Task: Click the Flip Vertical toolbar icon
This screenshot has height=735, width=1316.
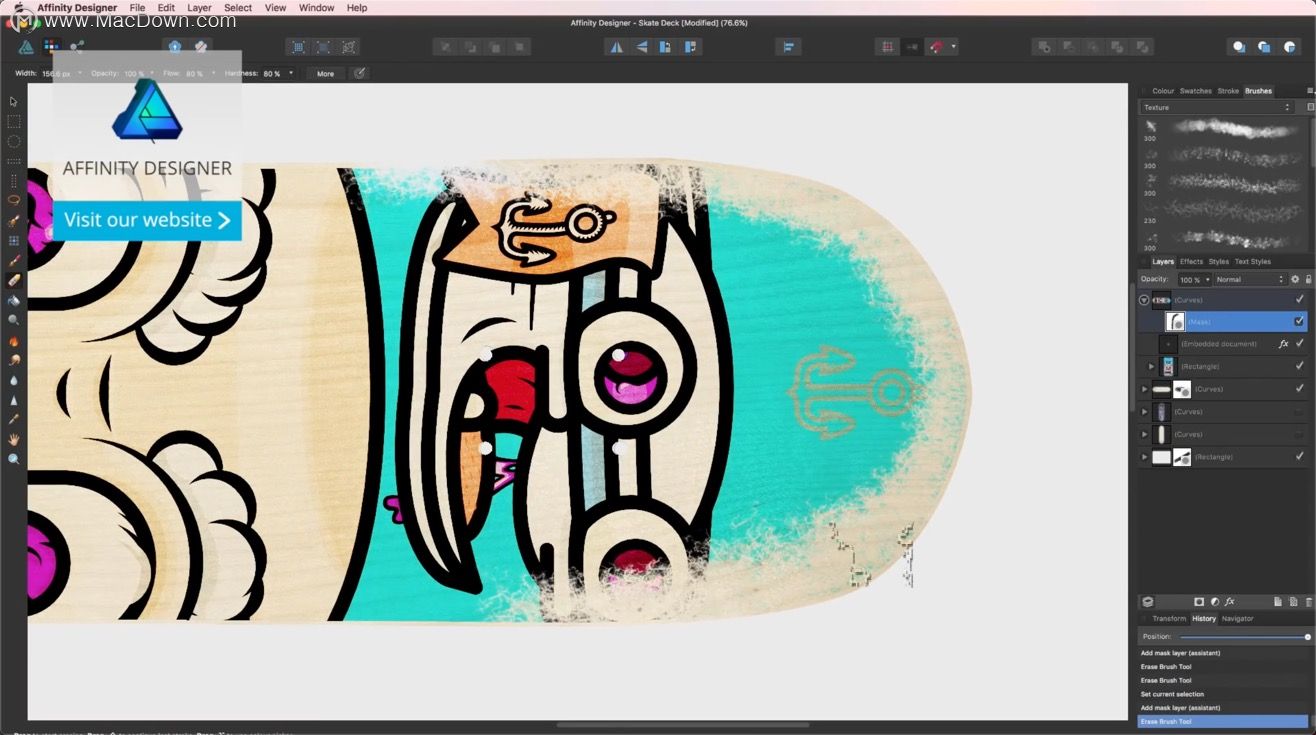Action: point(641,46)
